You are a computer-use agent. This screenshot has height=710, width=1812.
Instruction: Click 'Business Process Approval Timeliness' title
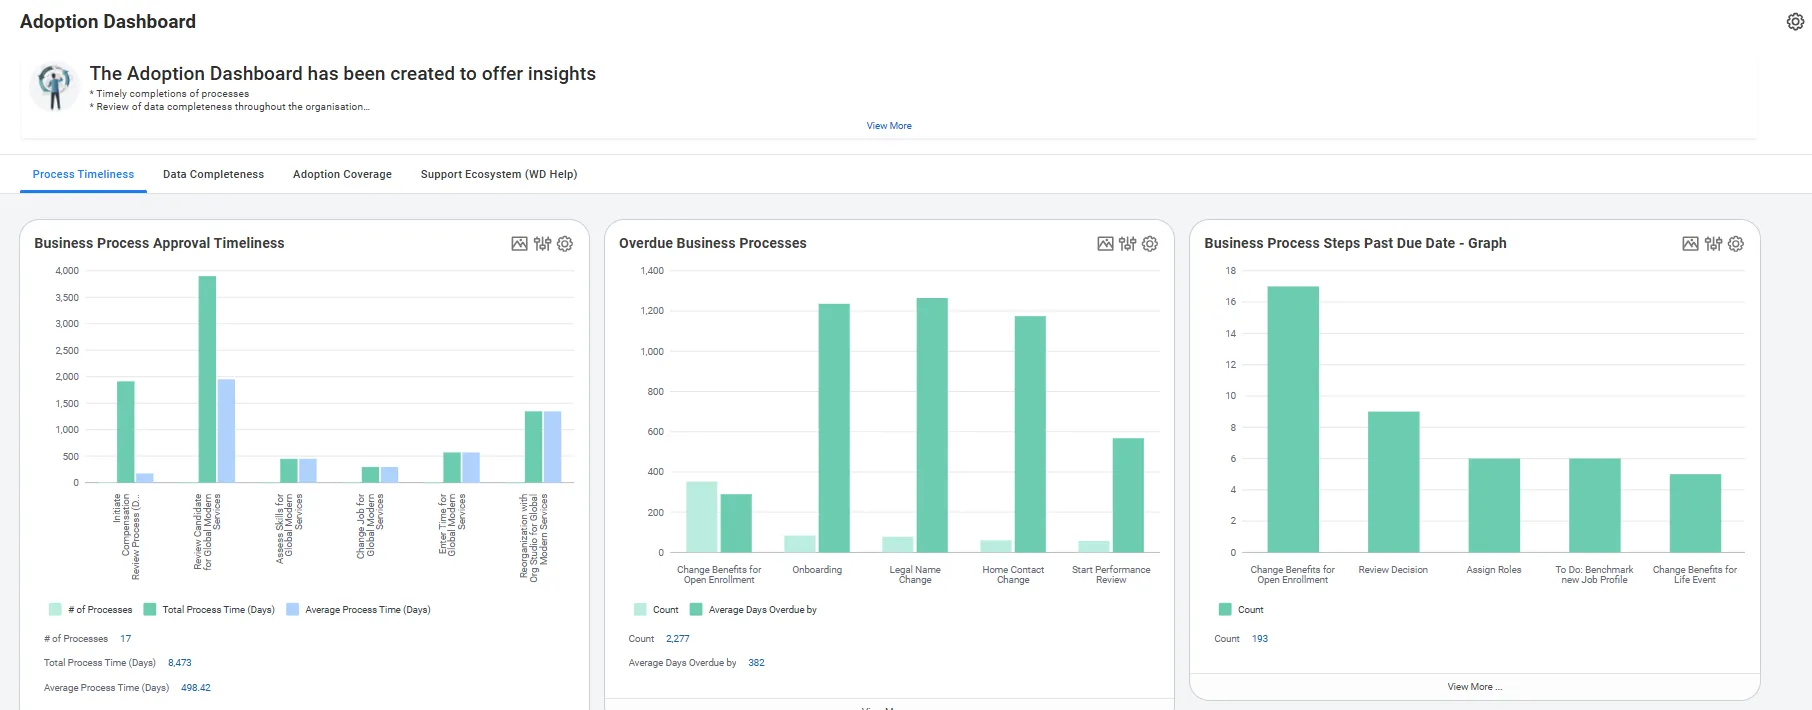(159, 243)
